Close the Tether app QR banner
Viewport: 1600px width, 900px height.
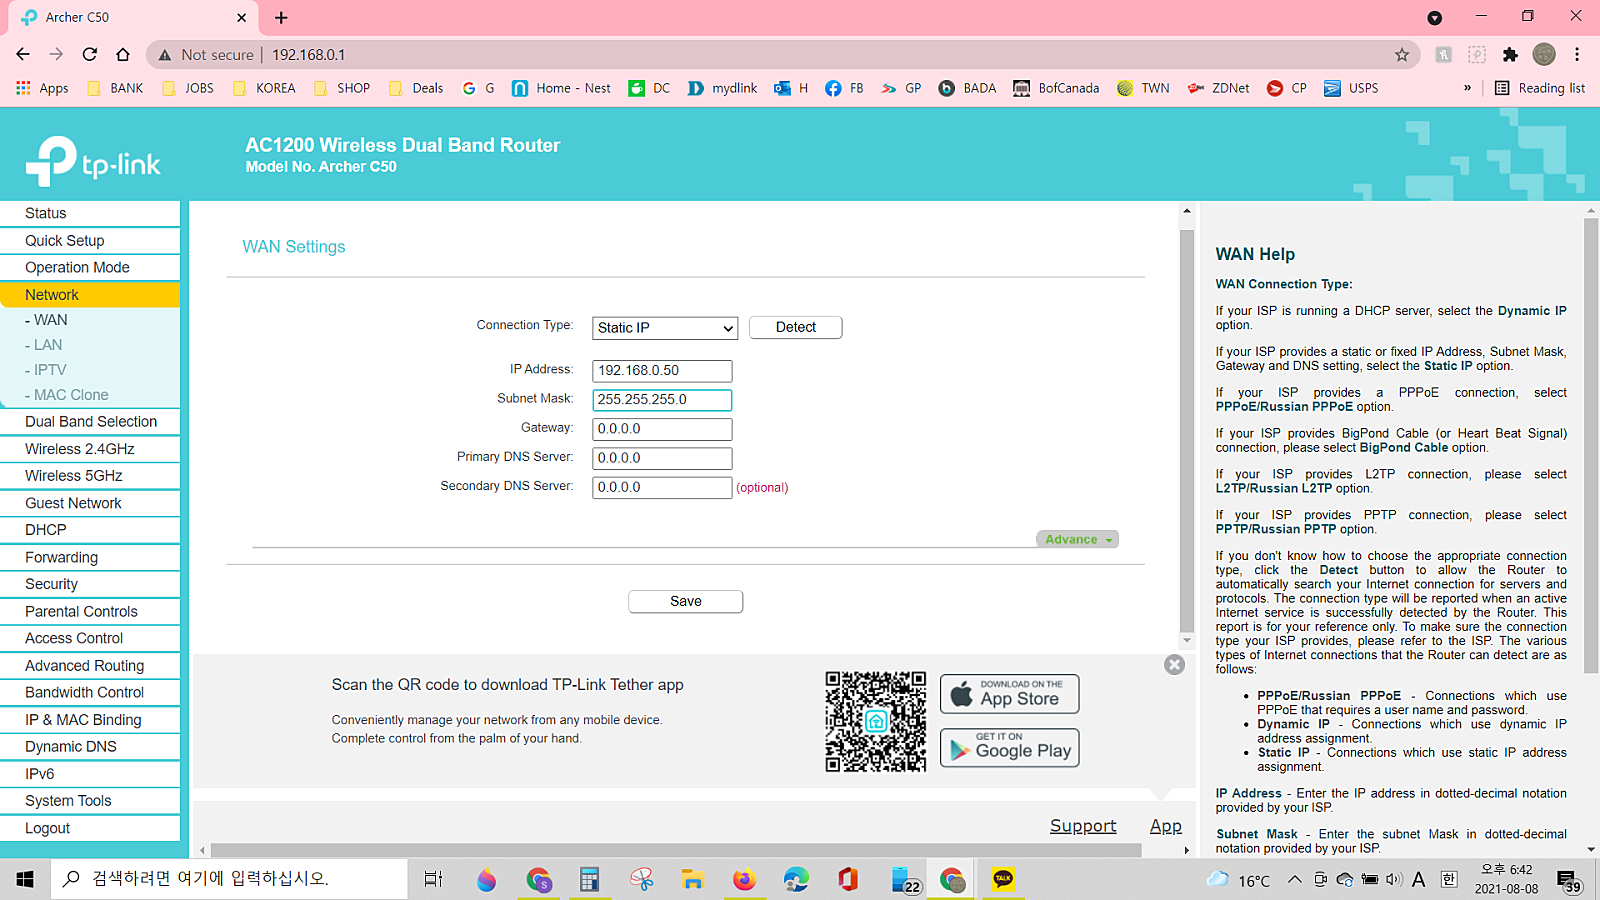(1174, 665)
